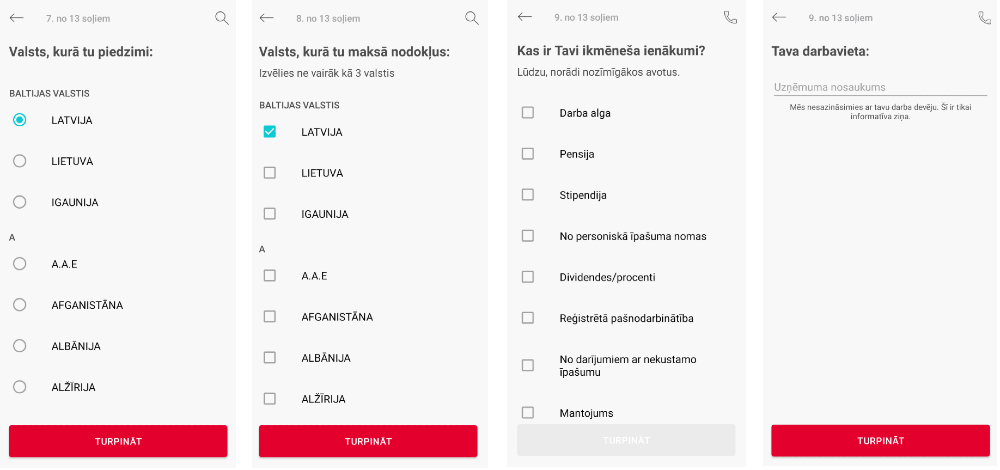Choose IGAUNIJA radio button for birth country

(x=20, y=202)
